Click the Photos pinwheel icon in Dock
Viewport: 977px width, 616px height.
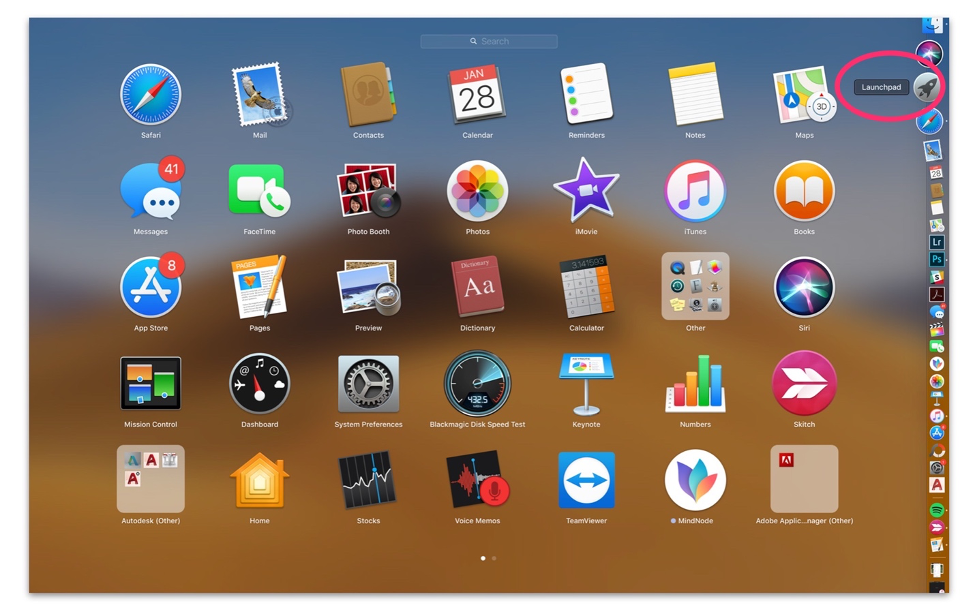tap(937, 381)
